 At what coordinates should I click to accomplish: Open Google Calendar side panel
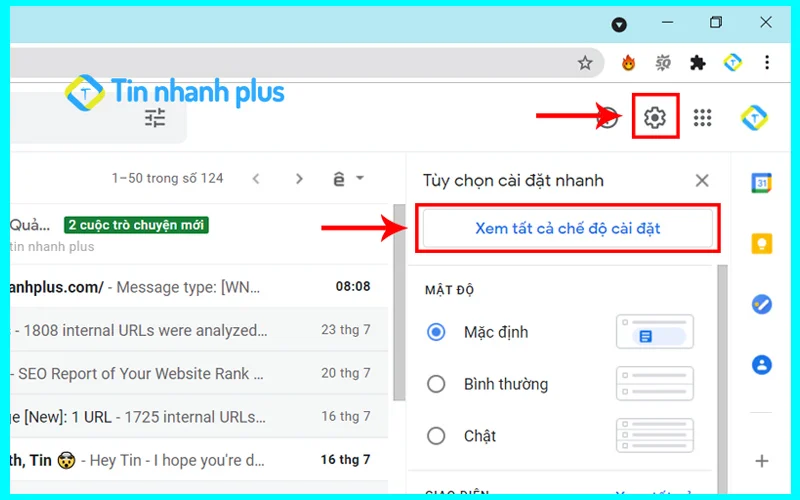pos(761,183)
